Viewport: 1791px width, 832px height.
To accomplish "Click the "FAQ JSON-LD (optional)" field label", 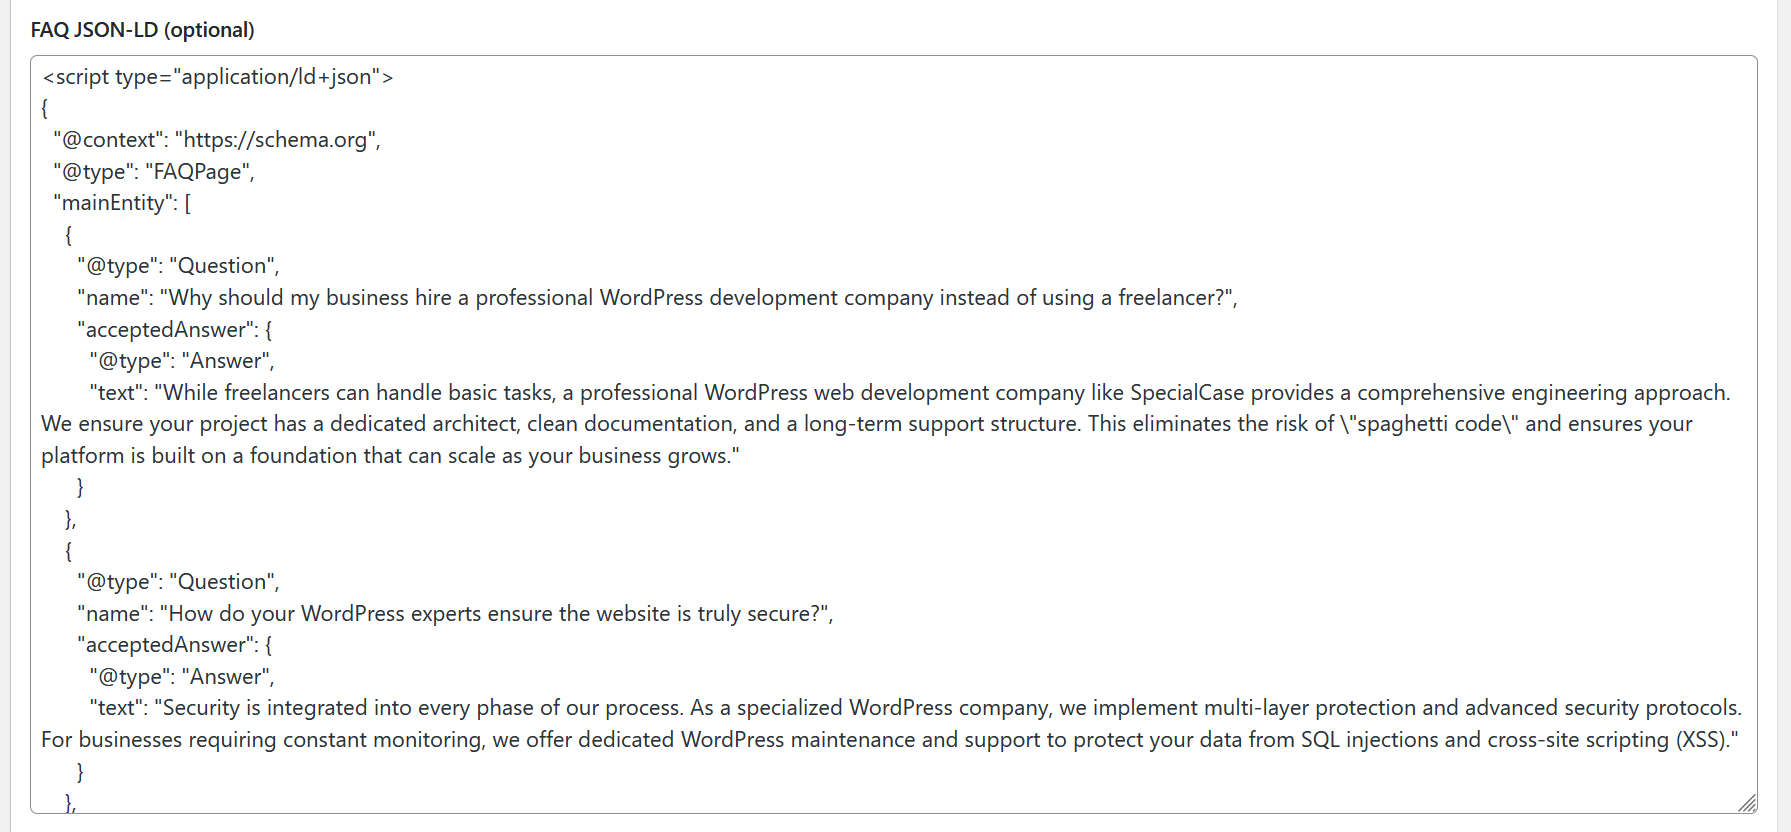I will pyautogui.click(x=142, y=30).
